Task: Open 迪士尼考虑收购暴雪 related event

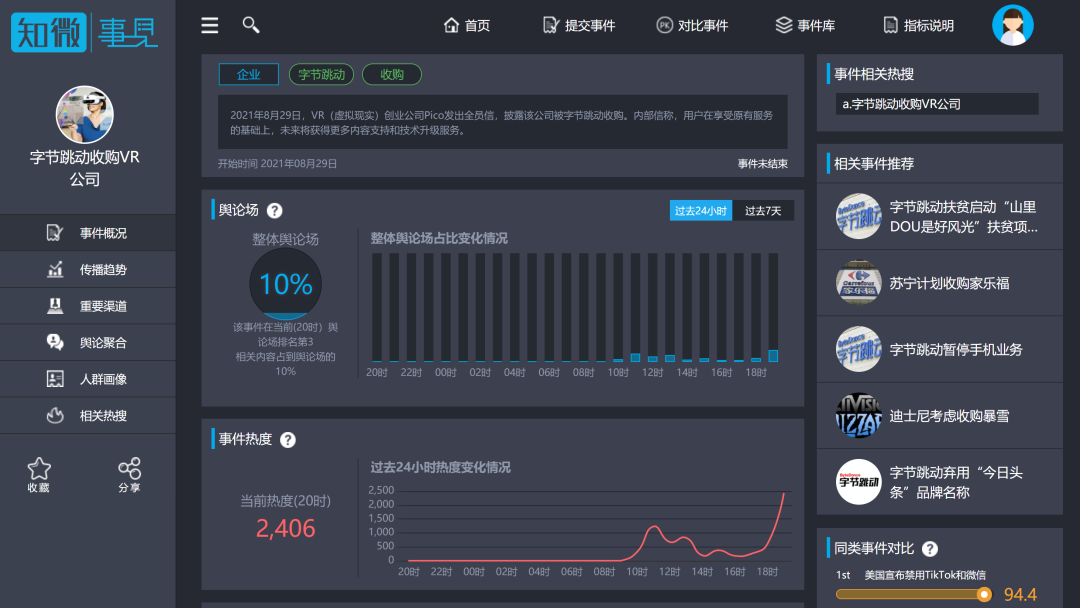Action: (x=939, y=416)
